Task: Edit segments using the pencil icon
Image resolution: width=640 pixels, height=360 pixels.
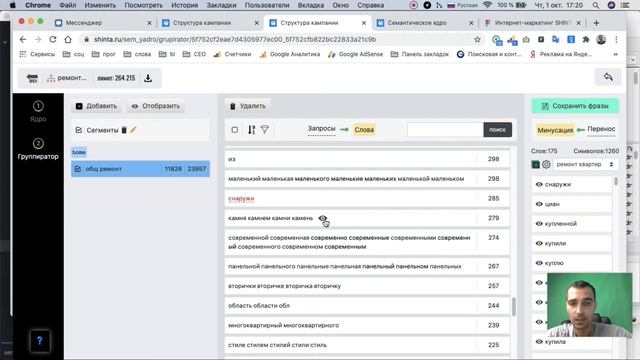Action: tap(133, 130)
